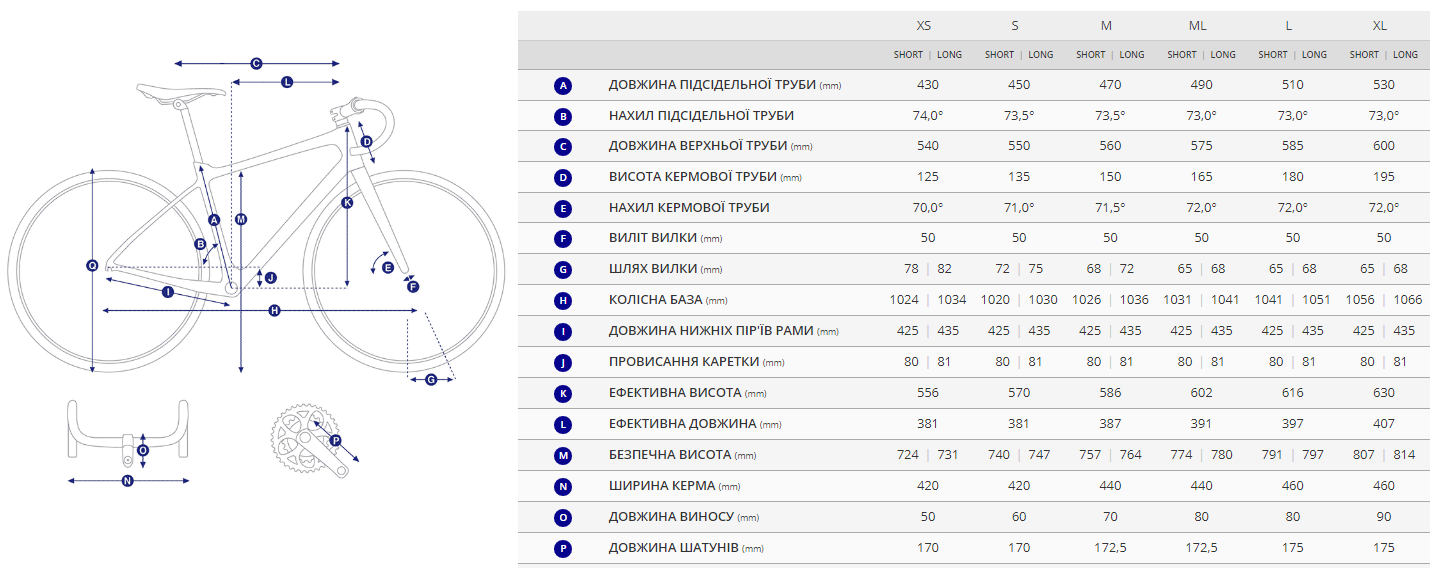Image resolution: width=1438 pixels, height=568 pixels.
Task: Select the ML size column header
Action: click(x=1201, y=26)
